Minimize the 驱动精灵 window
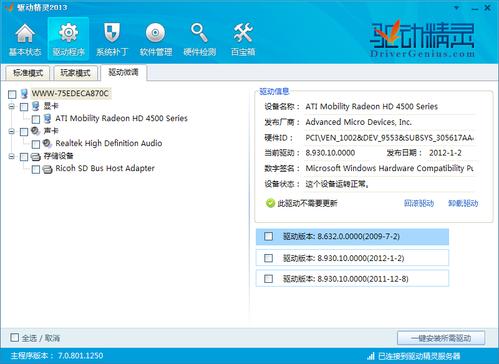Image resolution: width=499 pixels, height=364 pixels. point(475,8)
